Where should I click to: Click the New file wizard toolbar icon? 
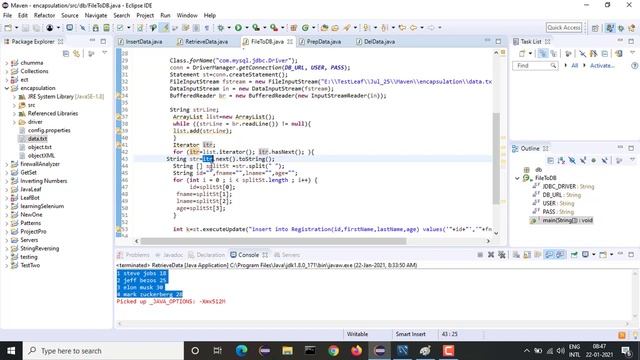click(8, 28)
